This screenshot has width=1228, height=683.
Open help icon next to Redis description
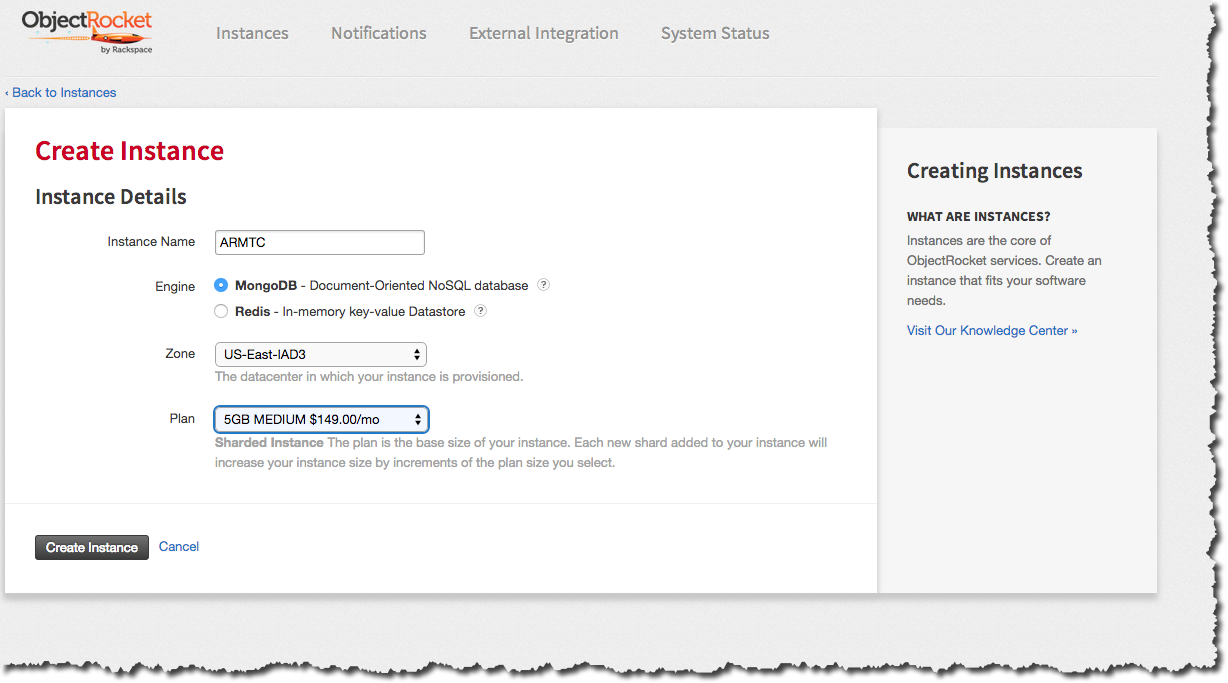(x=481, y=311)
